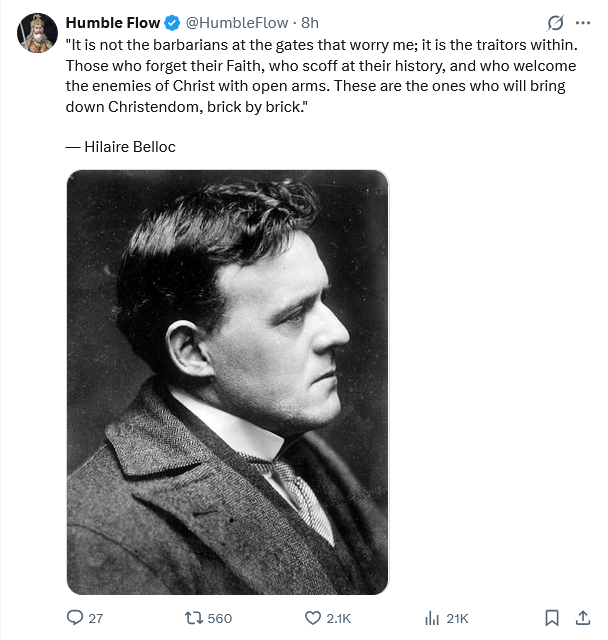
Task: Click the 27 replies count
Action: [x=96, y=618]
